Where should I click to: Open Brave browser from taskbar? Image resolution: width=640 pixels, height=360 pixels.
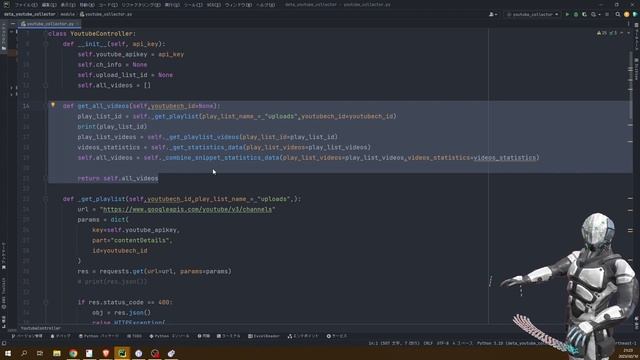coord(106,353)
